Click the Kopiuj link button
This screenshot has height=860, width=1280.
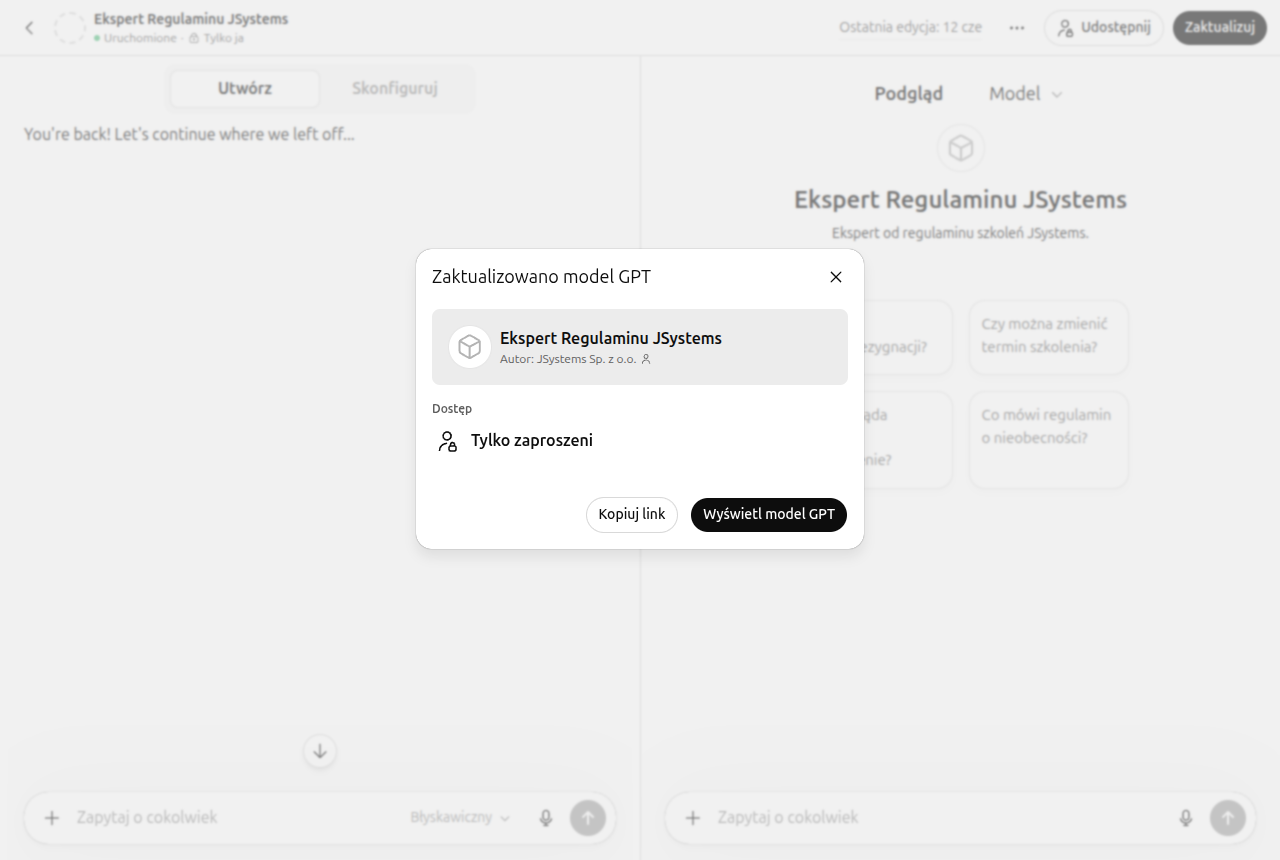pyautogui.click(x=632, y=515)
